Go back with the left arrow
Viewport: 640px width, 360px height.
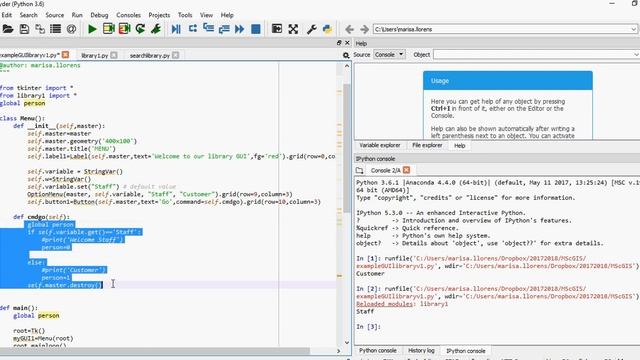tap(349, 29)
